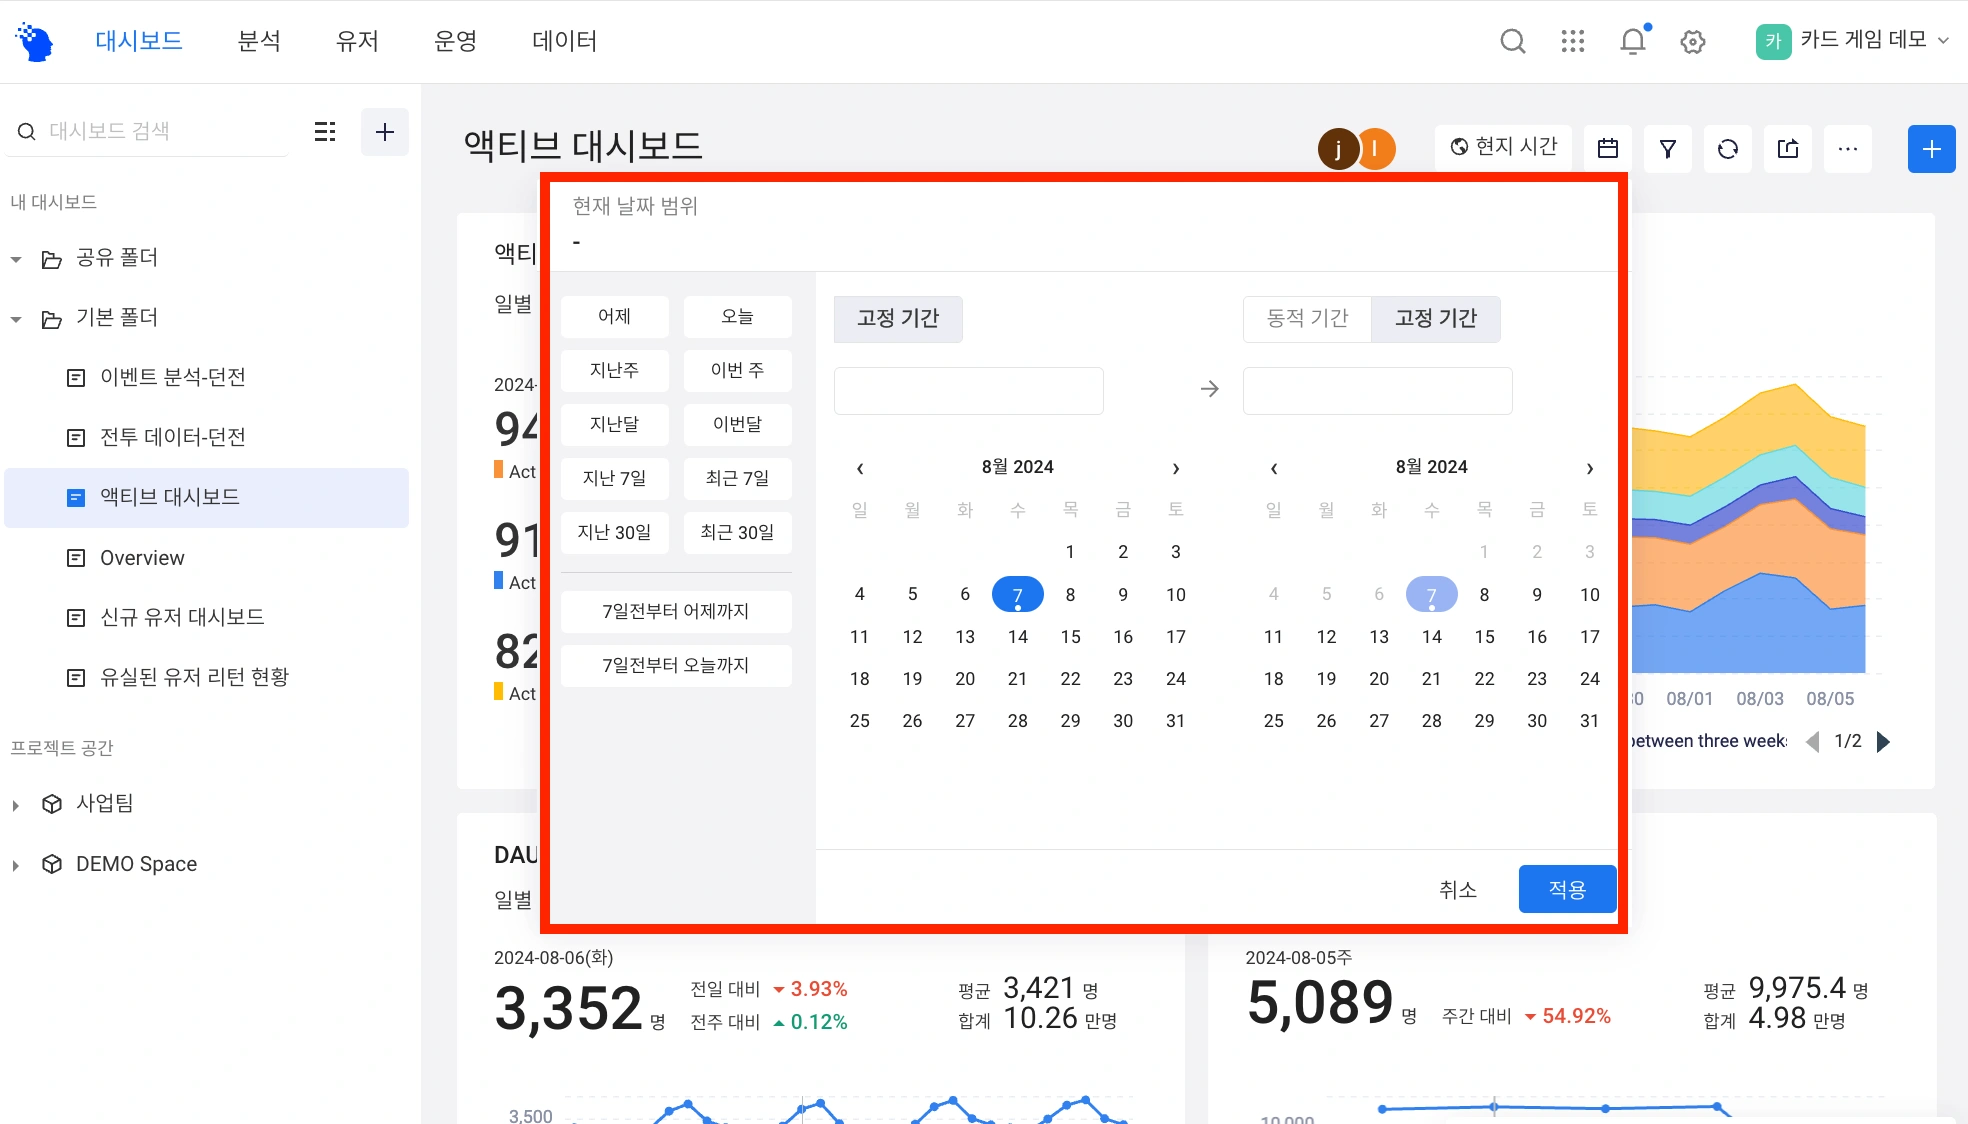The height and width of the screenshot is (1124, 1968).
Task: Open the more options ellipsis menu
Action: (x=1848, y=149)
